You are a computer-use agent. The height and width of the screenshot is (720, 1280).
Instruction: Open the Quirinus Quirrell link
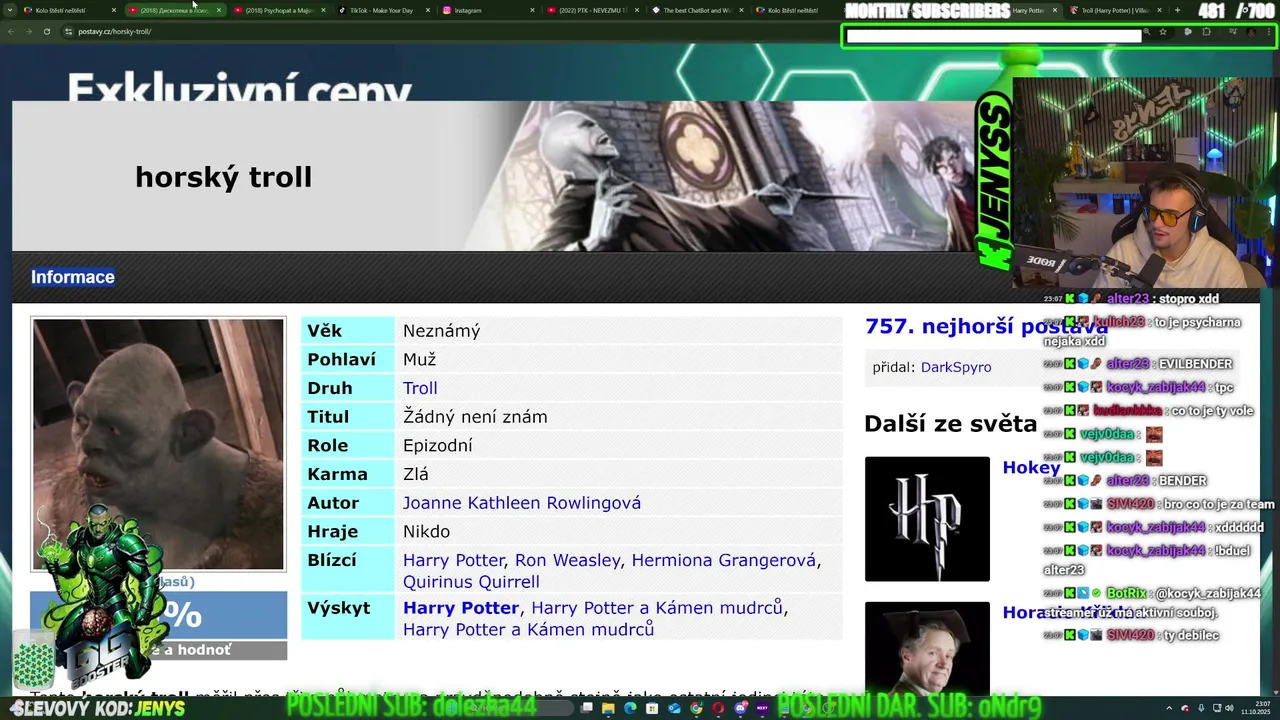click(471, 582)
